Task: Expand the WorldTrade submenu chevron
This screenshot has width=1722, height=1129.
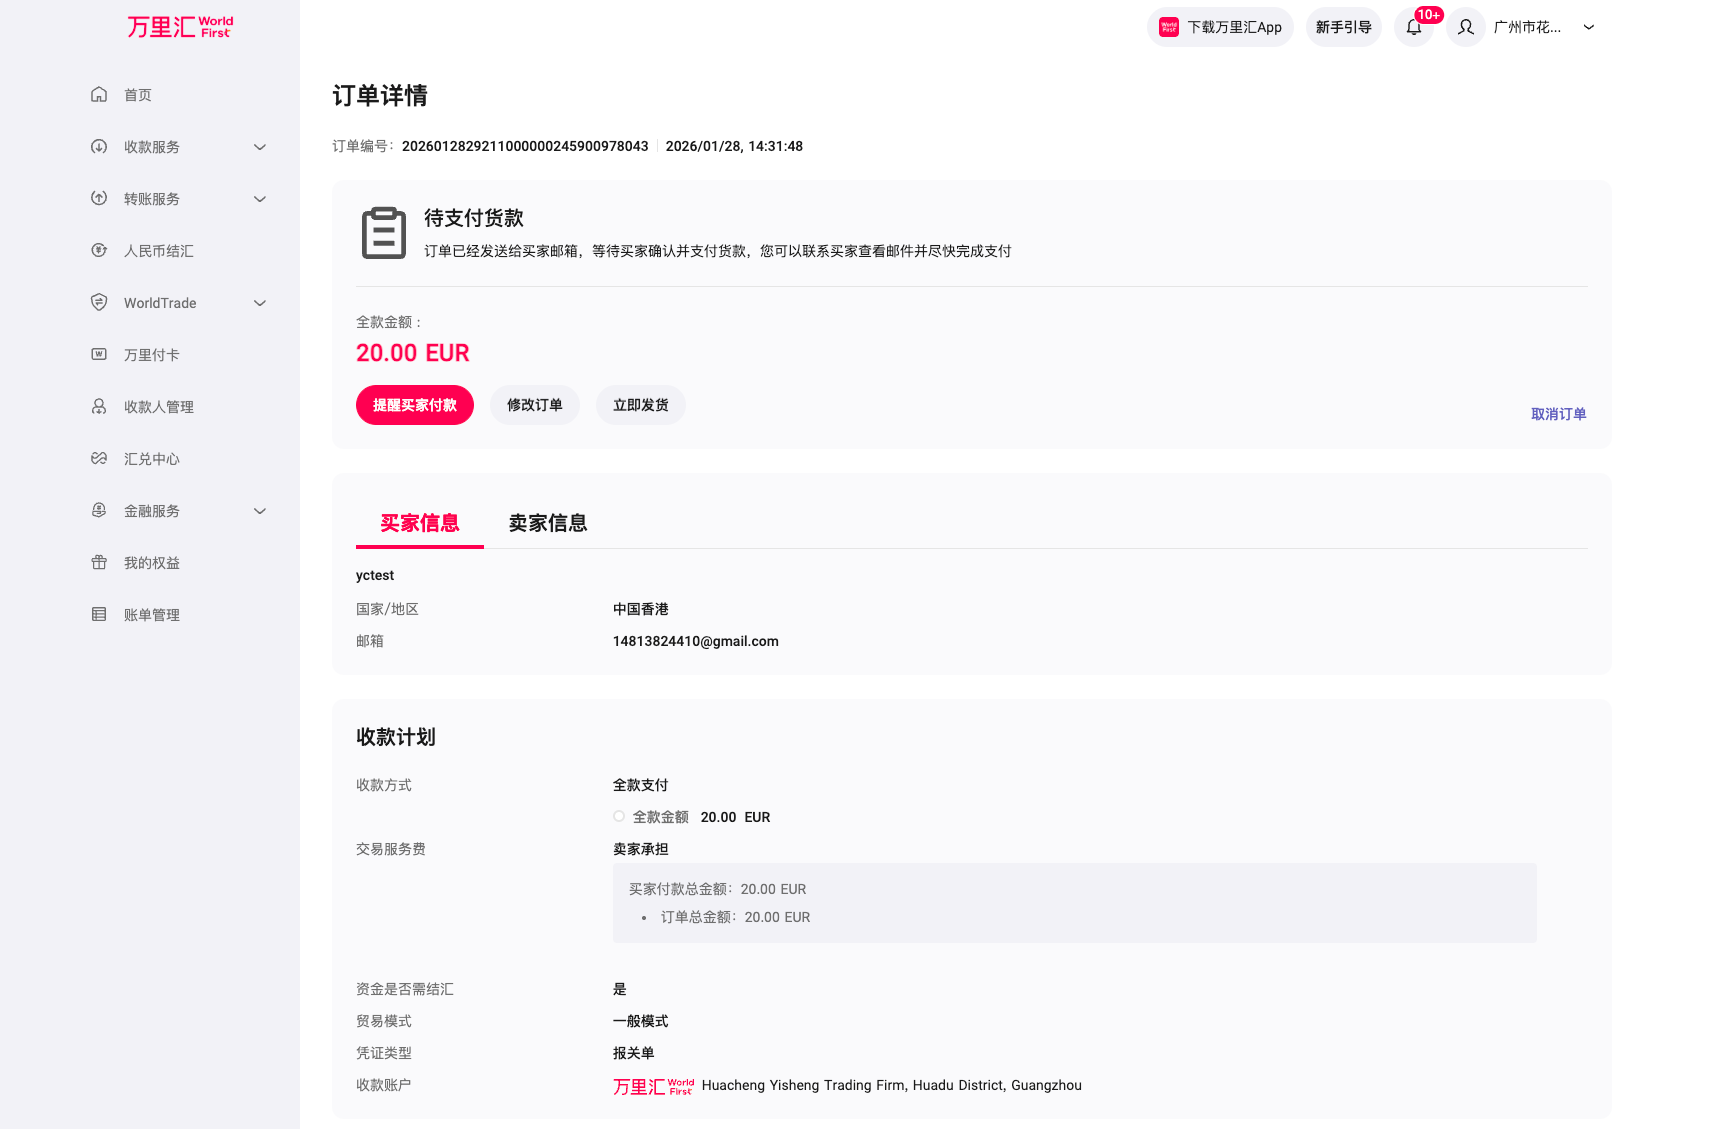Action: pos(260,303)
